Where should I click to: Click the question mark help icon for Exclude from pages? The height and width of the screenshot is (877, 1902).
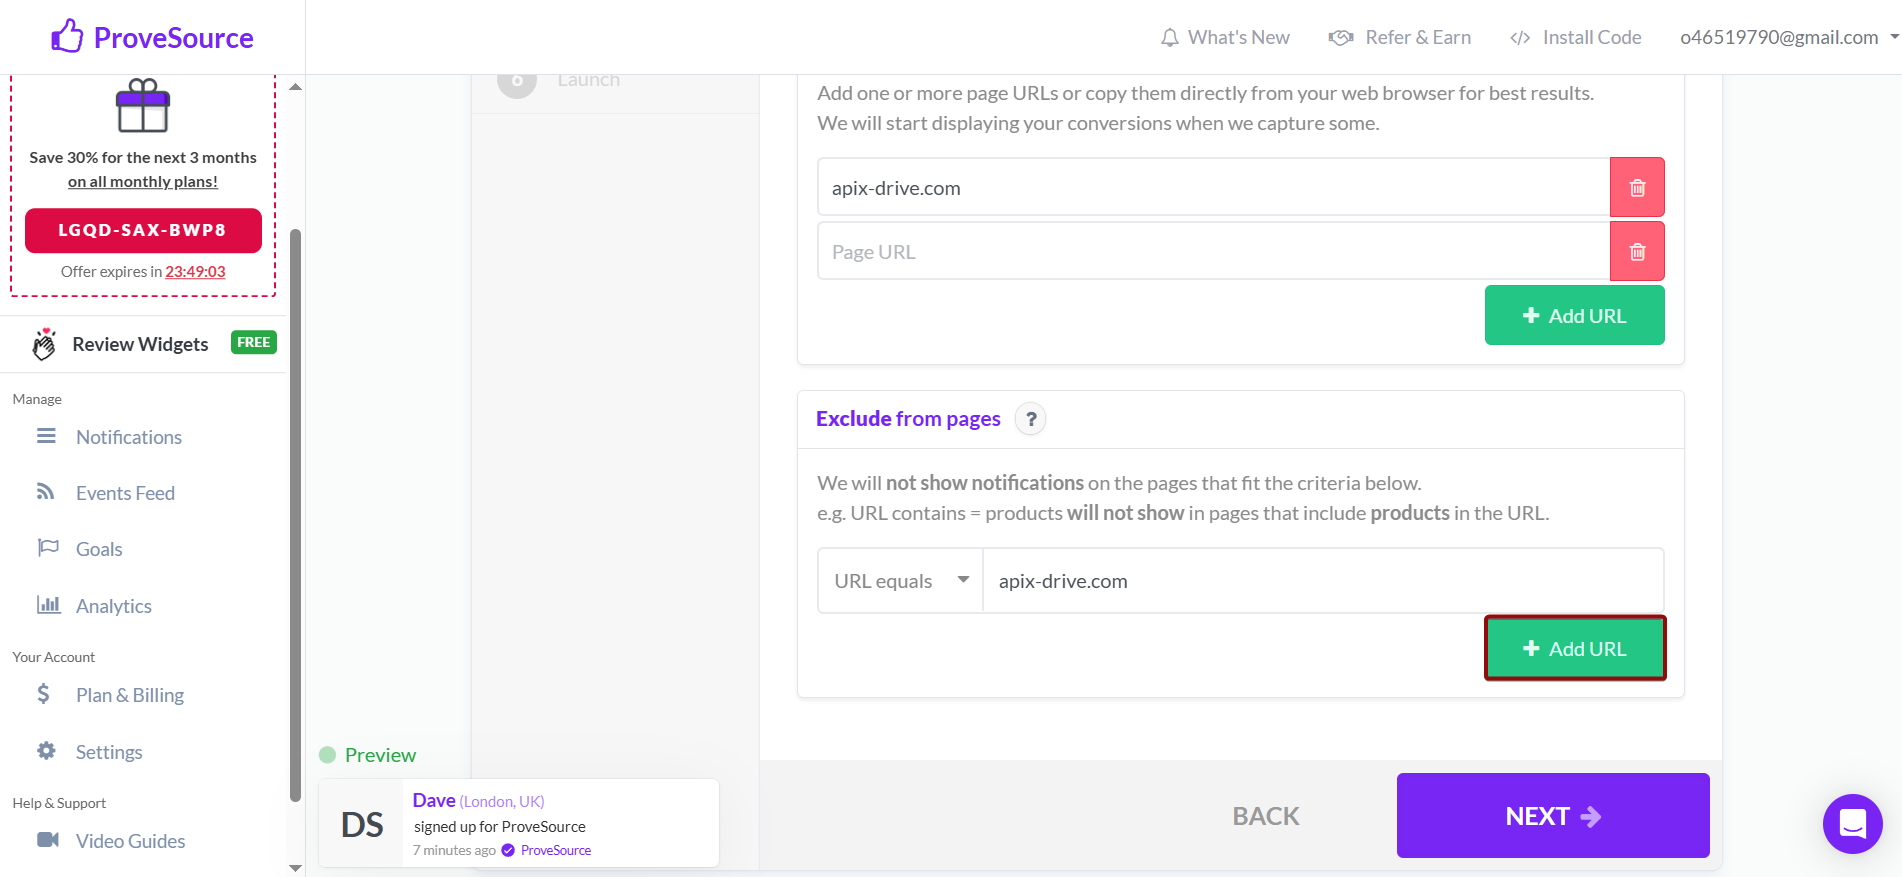tap(1031, 419)
